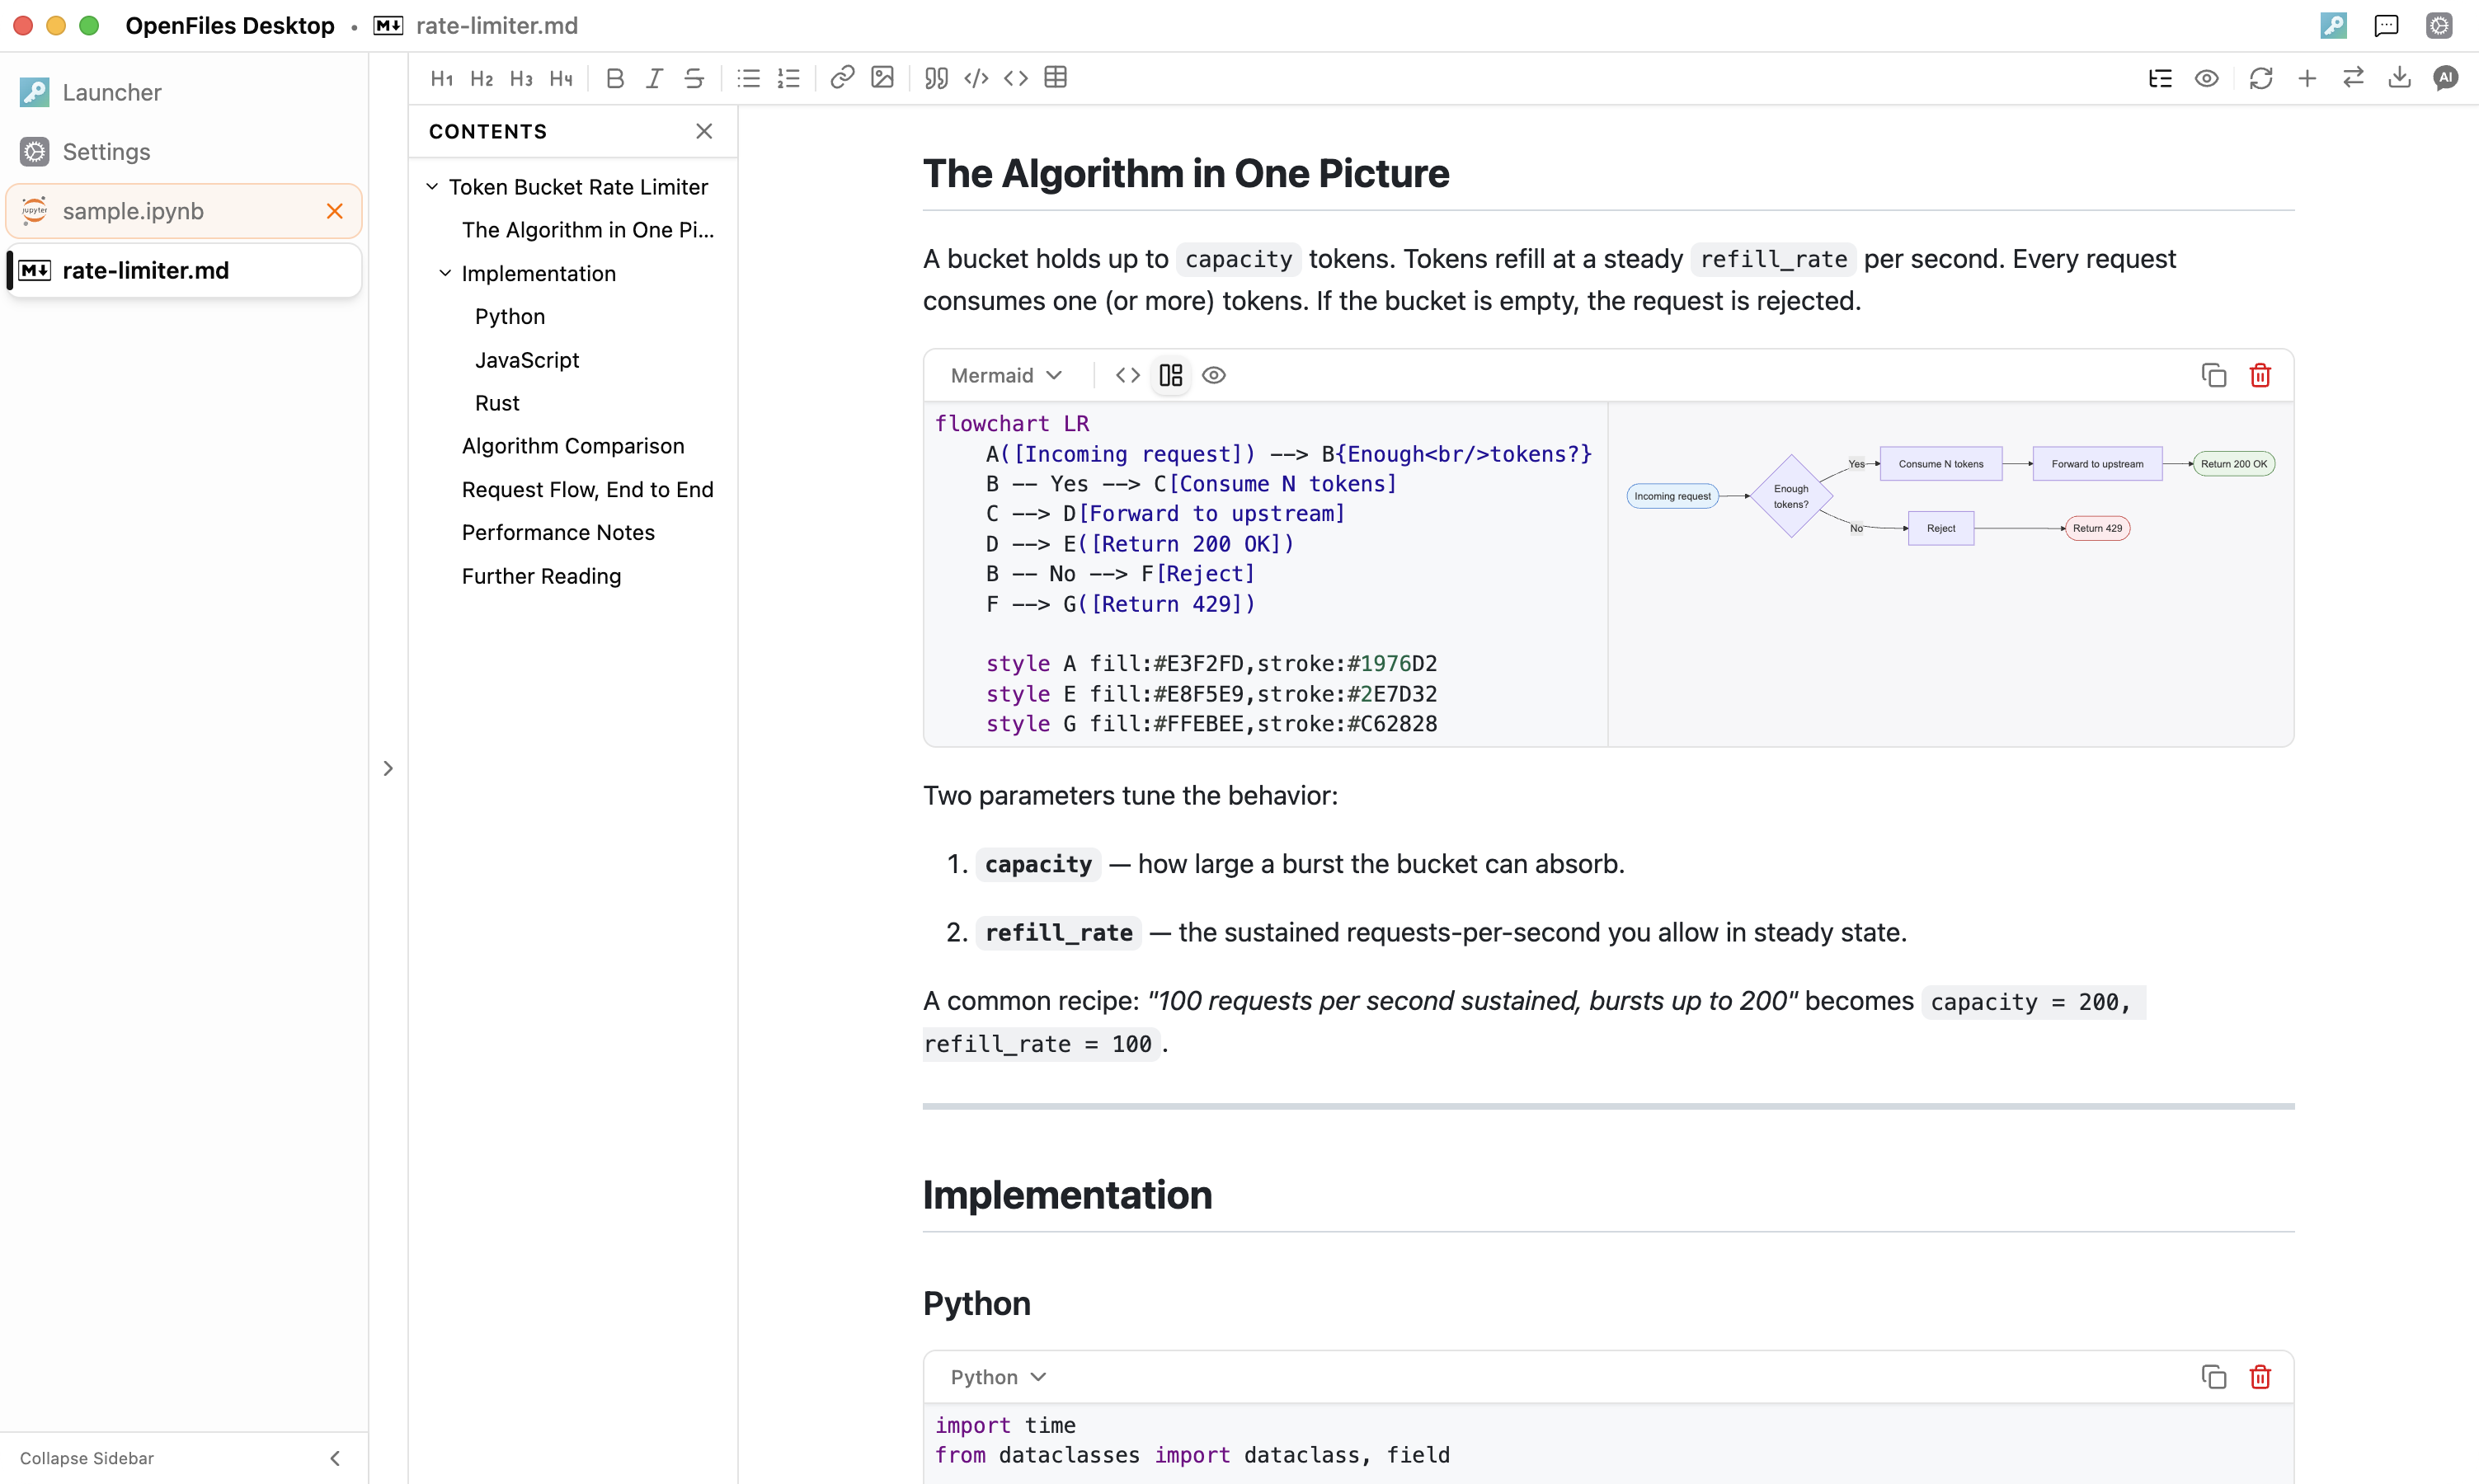Toggle strikethrough formatting
Screen dimensions: 2479x1484
point(694,78)
